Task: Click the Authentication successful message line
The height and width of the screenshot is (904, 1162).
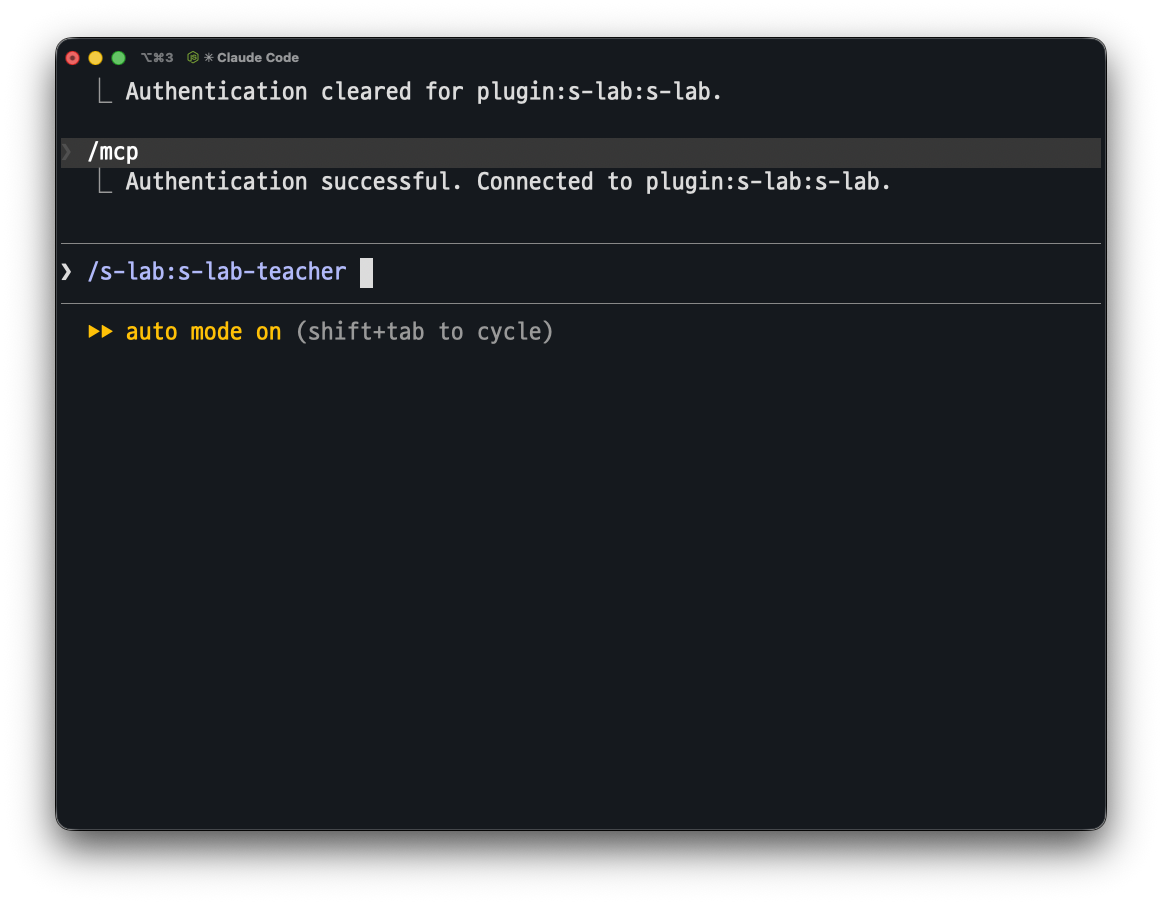Action: point(508,182)
